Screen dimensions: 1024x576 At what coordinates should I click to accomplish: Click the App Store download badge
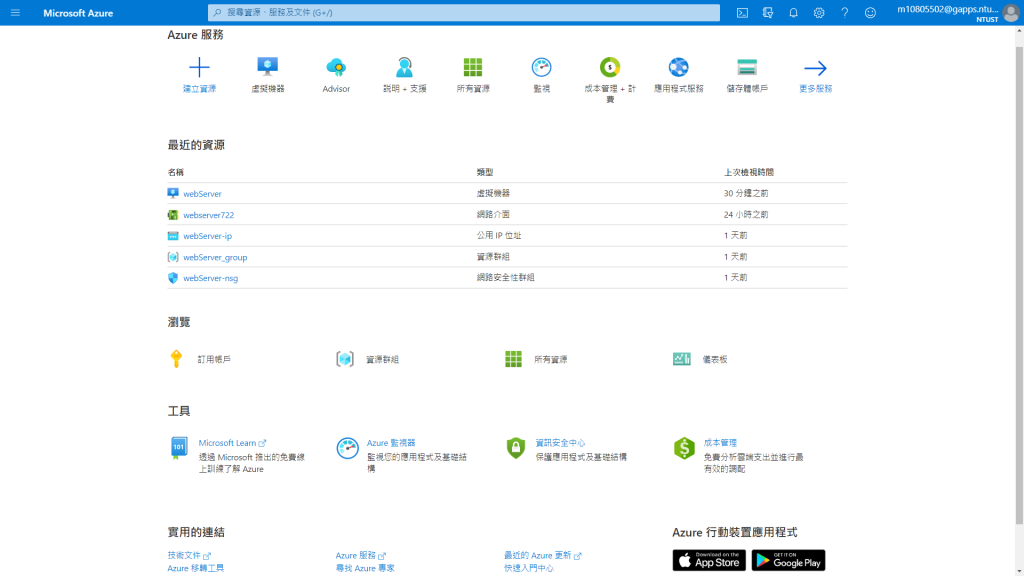click(x=709, y=560)
